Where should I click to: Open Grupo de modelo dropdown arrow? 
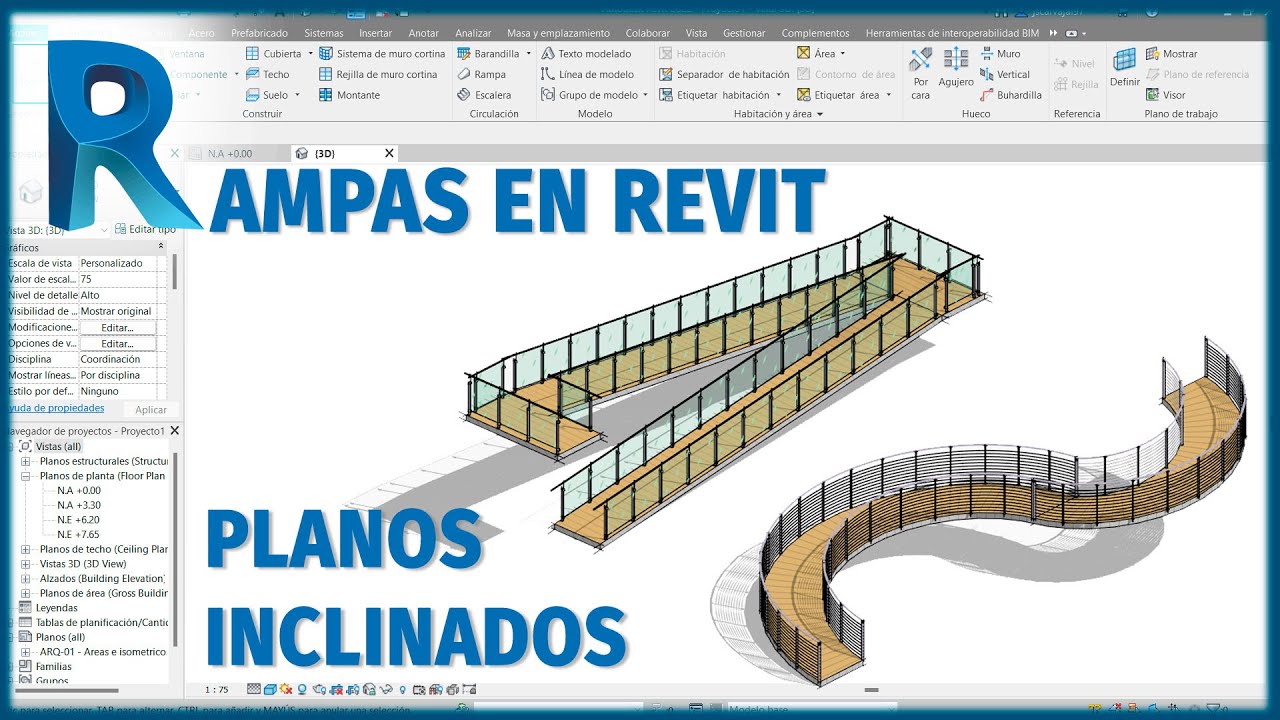click(646, 95)
